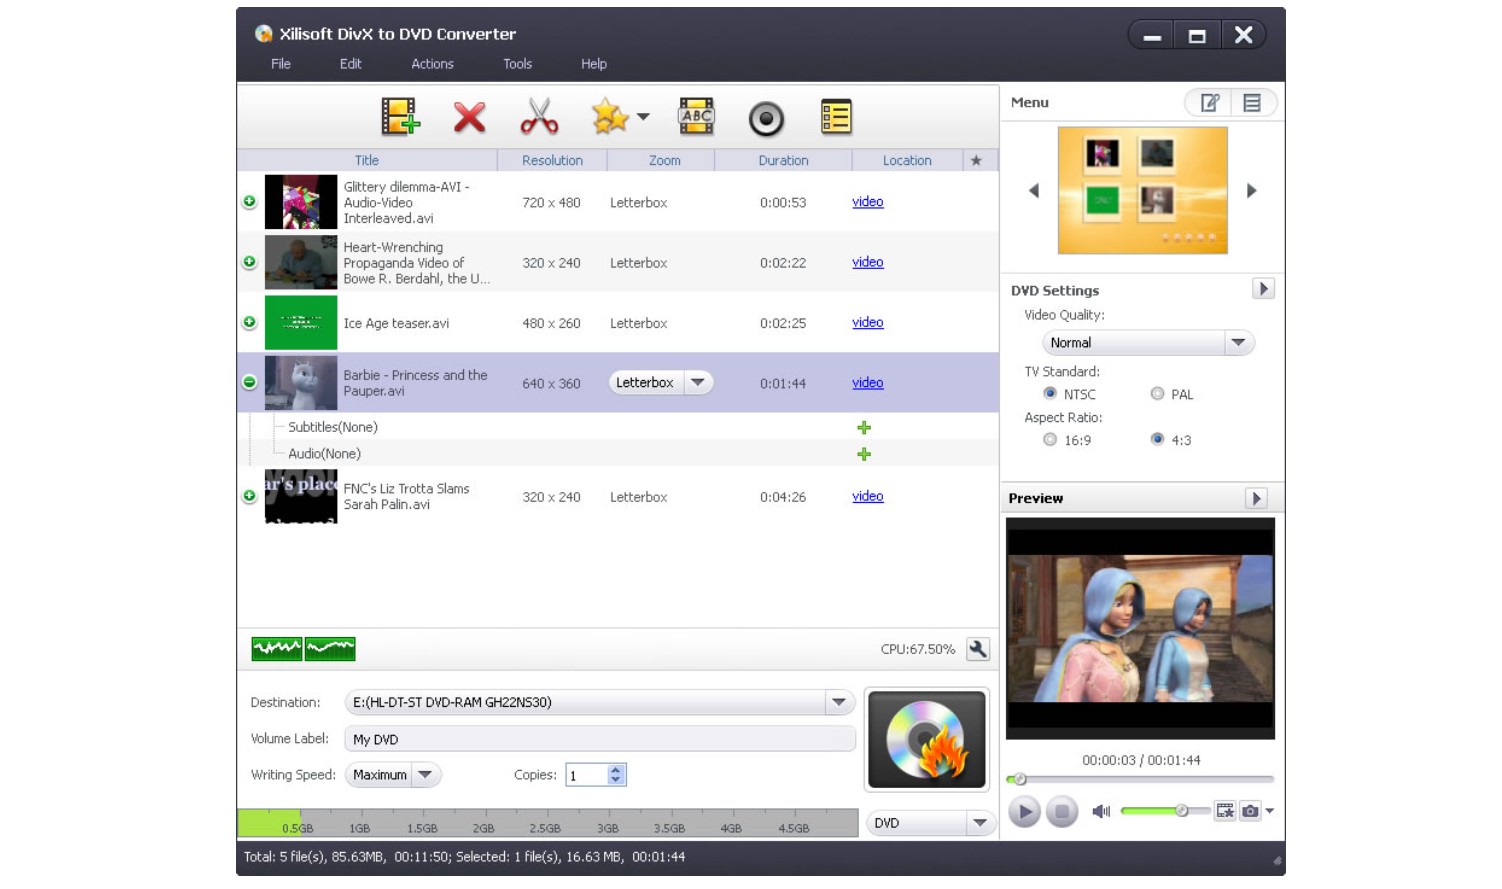Collapse the Barbie - Princess row

(x=250, y=382)
